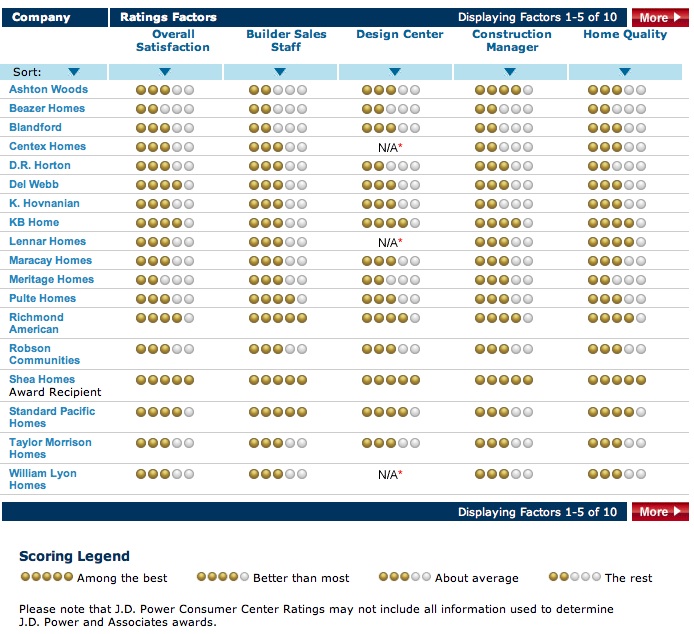
Task: Open Del Webb company link
Action: (34, 184)
